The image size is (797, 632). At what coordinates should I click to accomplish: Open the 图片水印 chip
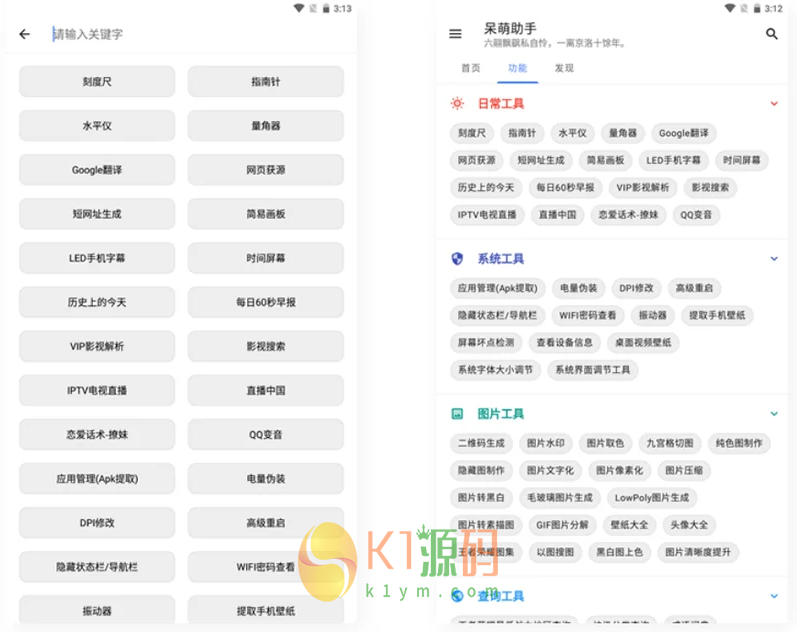coord(545,443)
